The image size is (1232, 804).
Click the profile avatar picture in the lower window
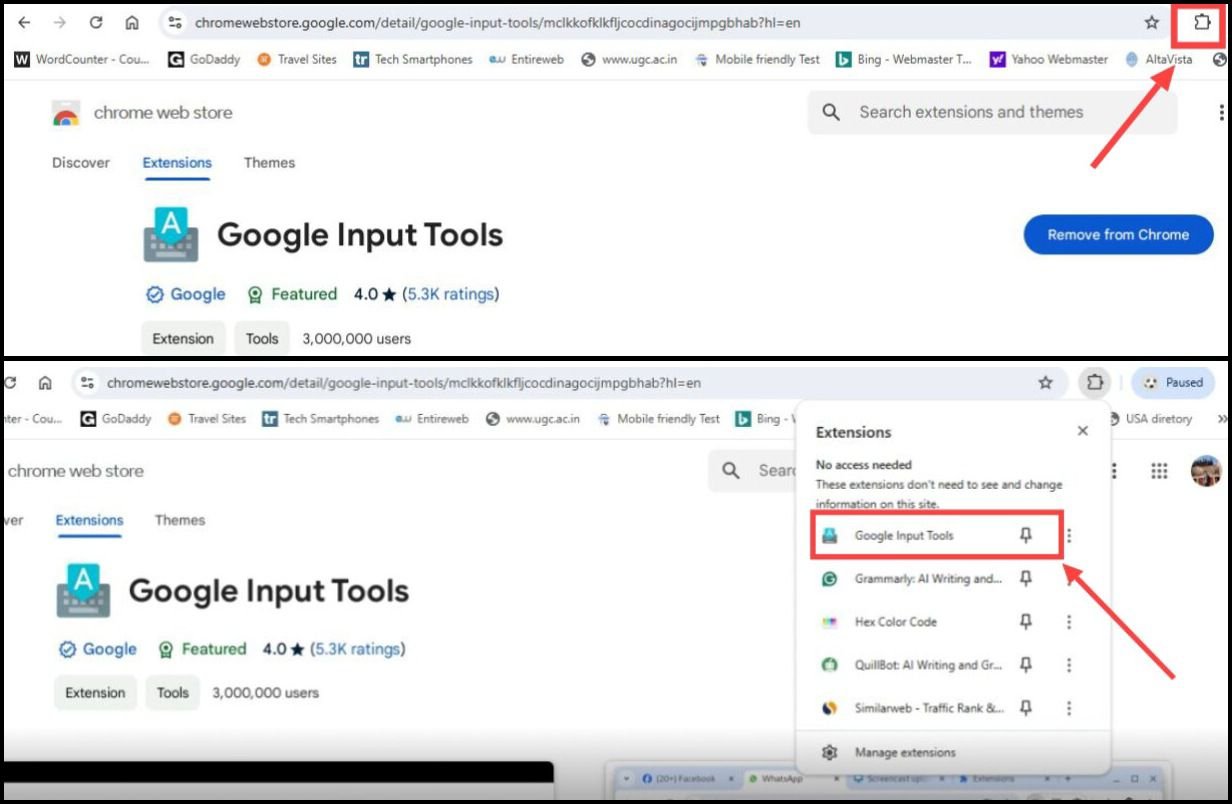1206,471
